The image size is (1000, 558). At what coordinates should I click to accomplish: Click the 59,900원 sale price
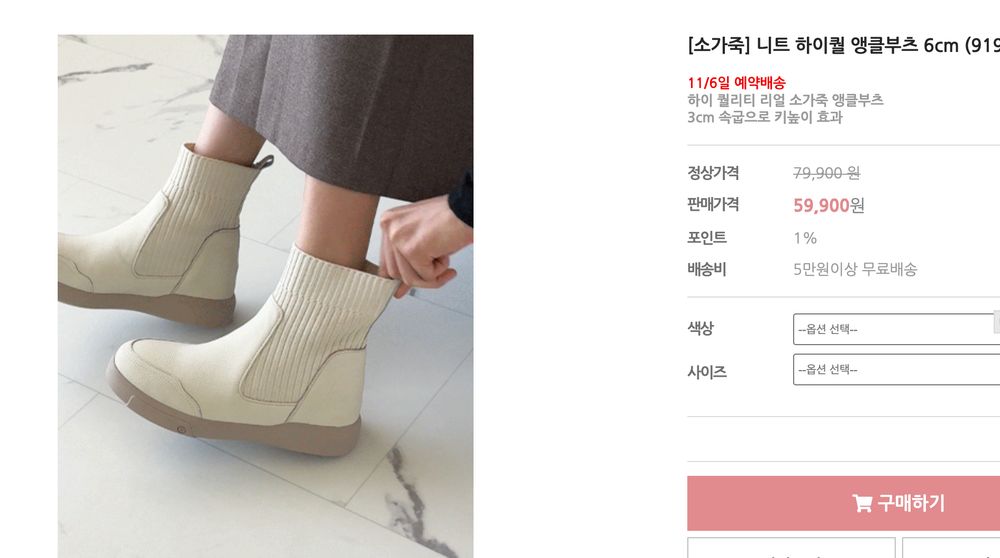pos(828,205)
